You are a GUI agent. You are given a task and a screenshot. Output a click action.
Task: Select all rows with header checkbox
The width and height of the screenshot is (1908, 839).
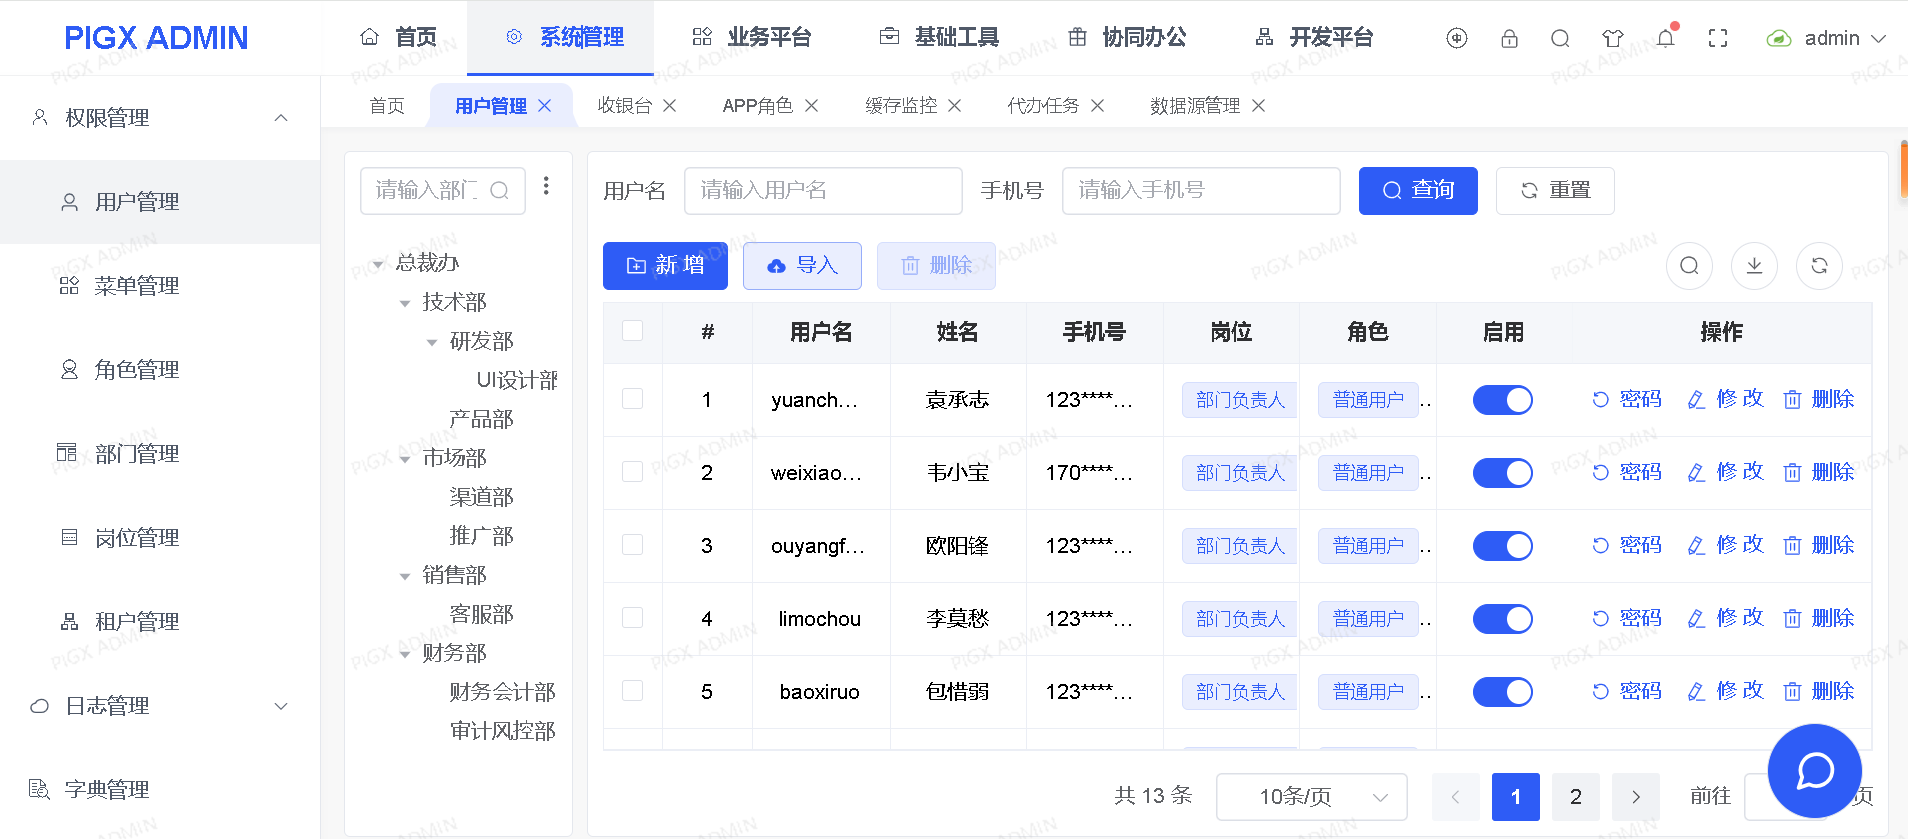pos(633,331)
